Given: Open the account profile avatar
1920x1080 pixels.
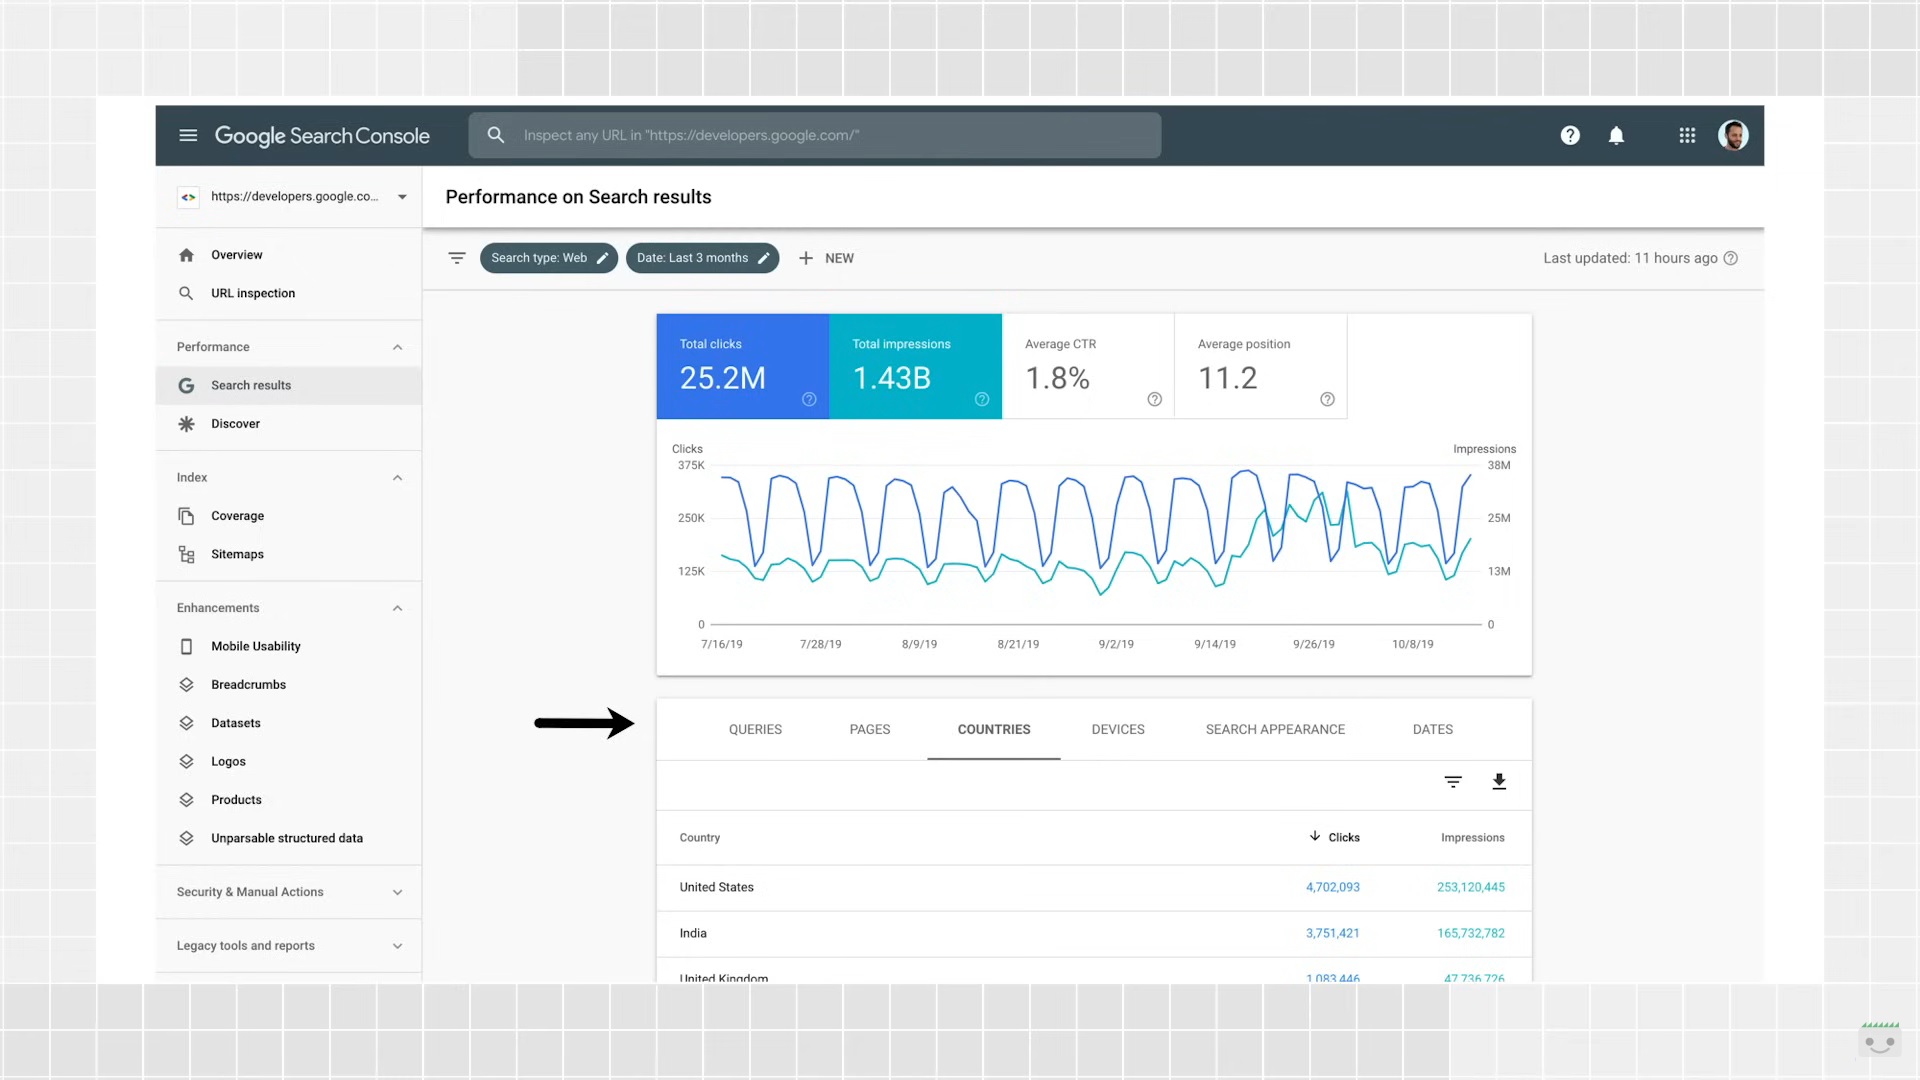Looking at the screenshot, I should [1733, 135].
